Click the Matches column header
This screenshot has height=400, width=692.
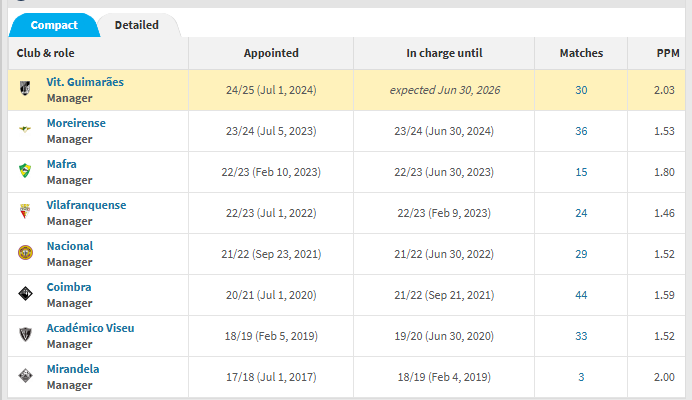click(x=581, y=53)
